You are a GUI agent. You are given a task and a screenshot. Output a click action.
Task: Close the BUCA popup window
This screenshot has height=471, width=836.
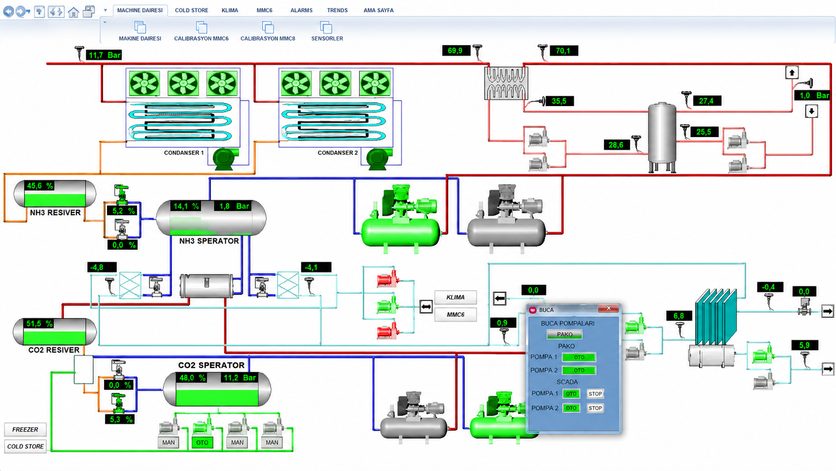pos(607,309)
